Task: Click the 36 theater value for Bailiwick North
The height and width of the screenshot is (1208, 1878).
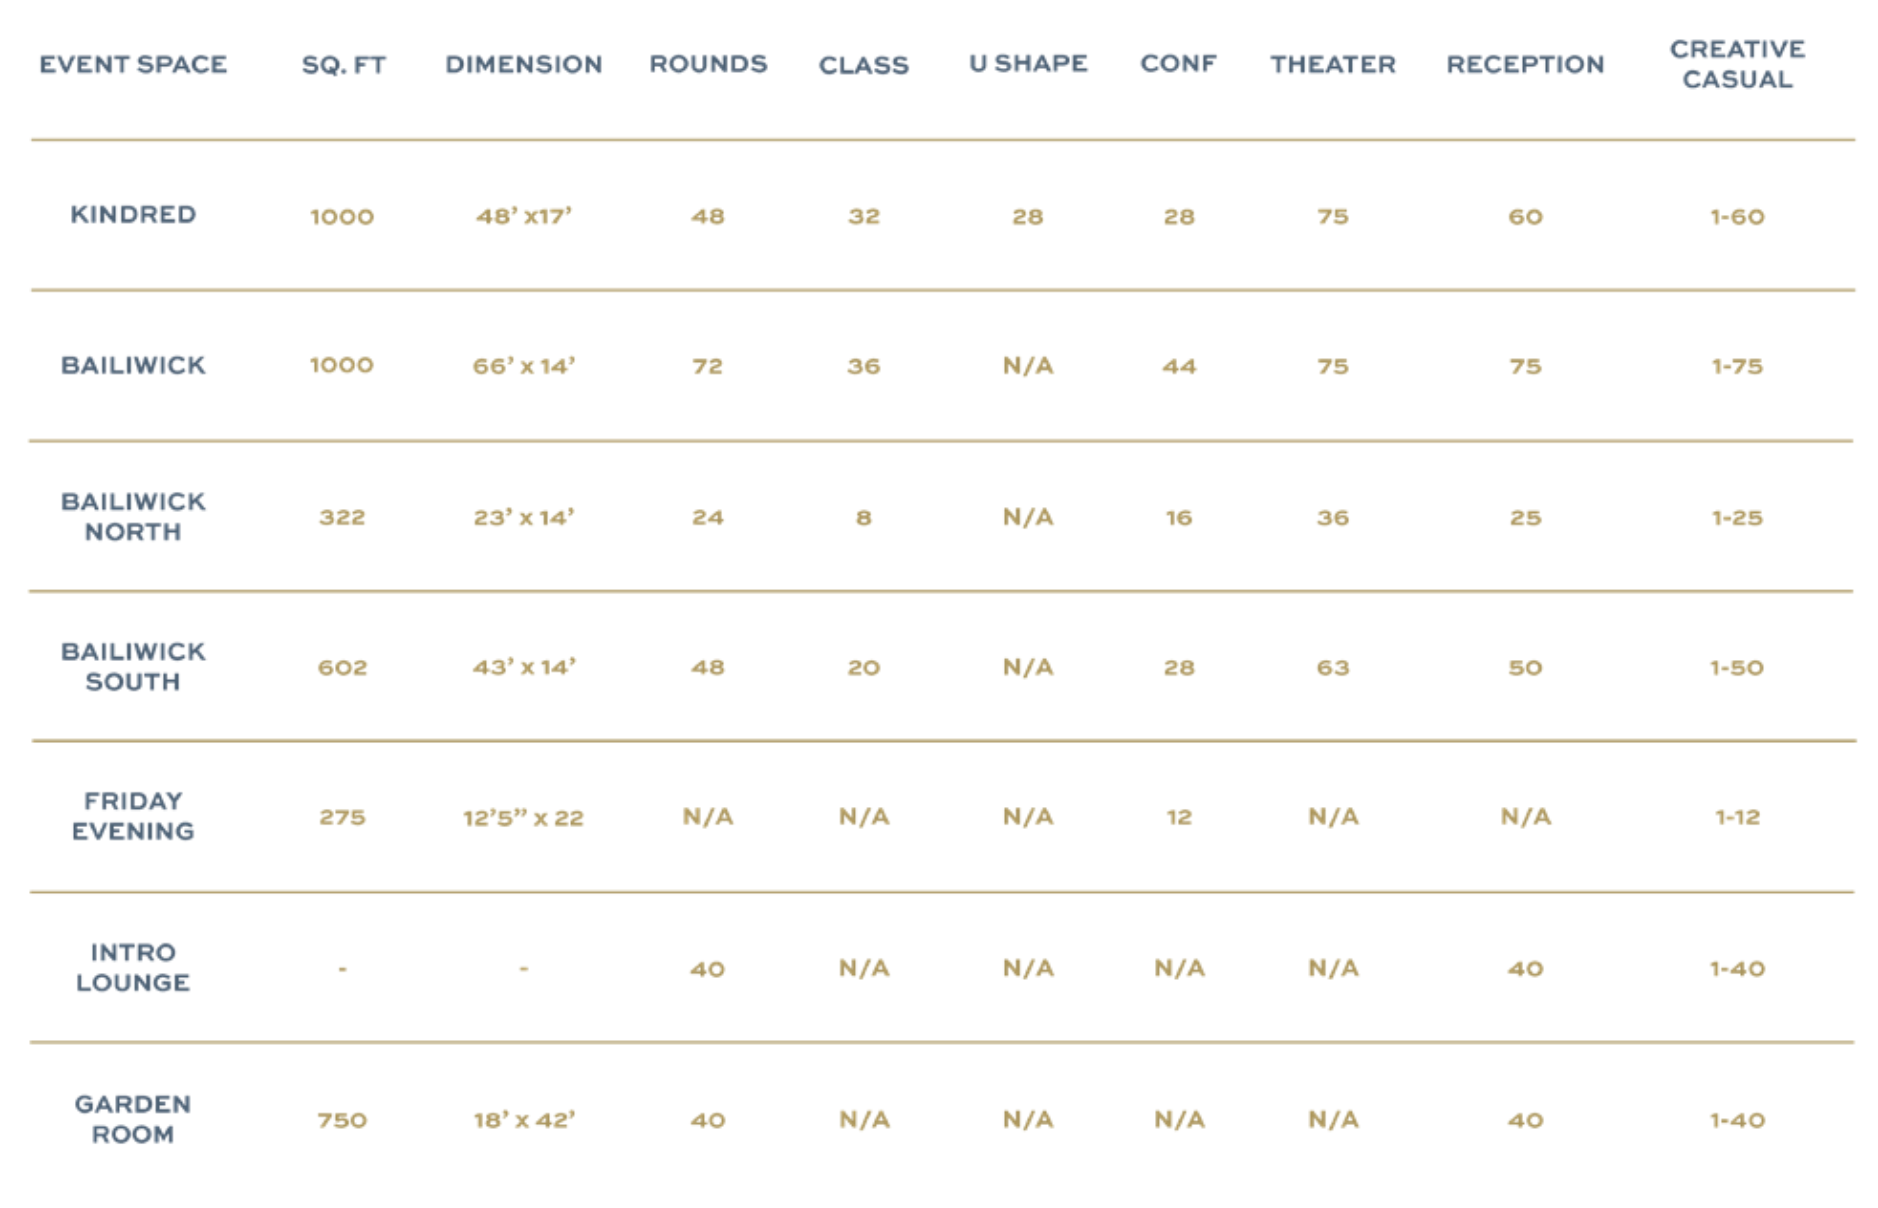Action: click(x=1333, y=518)
